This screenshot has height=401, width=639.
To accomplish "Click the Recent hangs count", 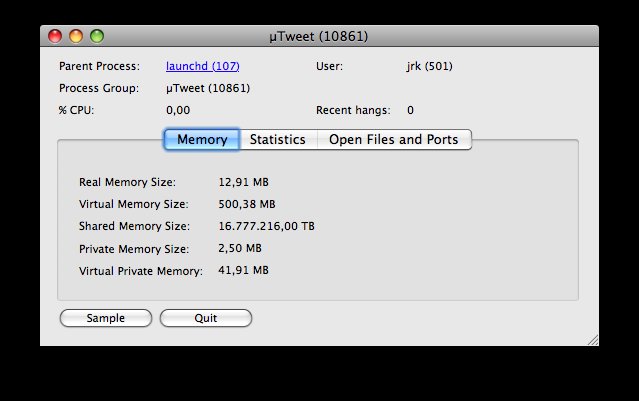I will point(410,110).
